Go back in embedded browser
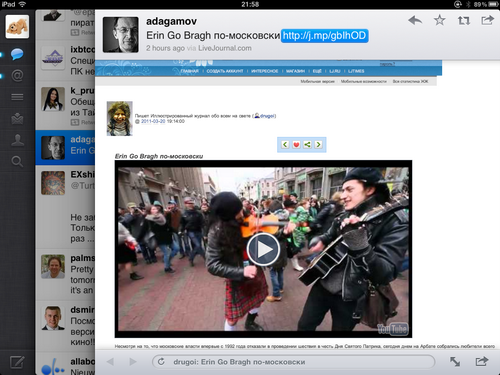 click(110, 362)
